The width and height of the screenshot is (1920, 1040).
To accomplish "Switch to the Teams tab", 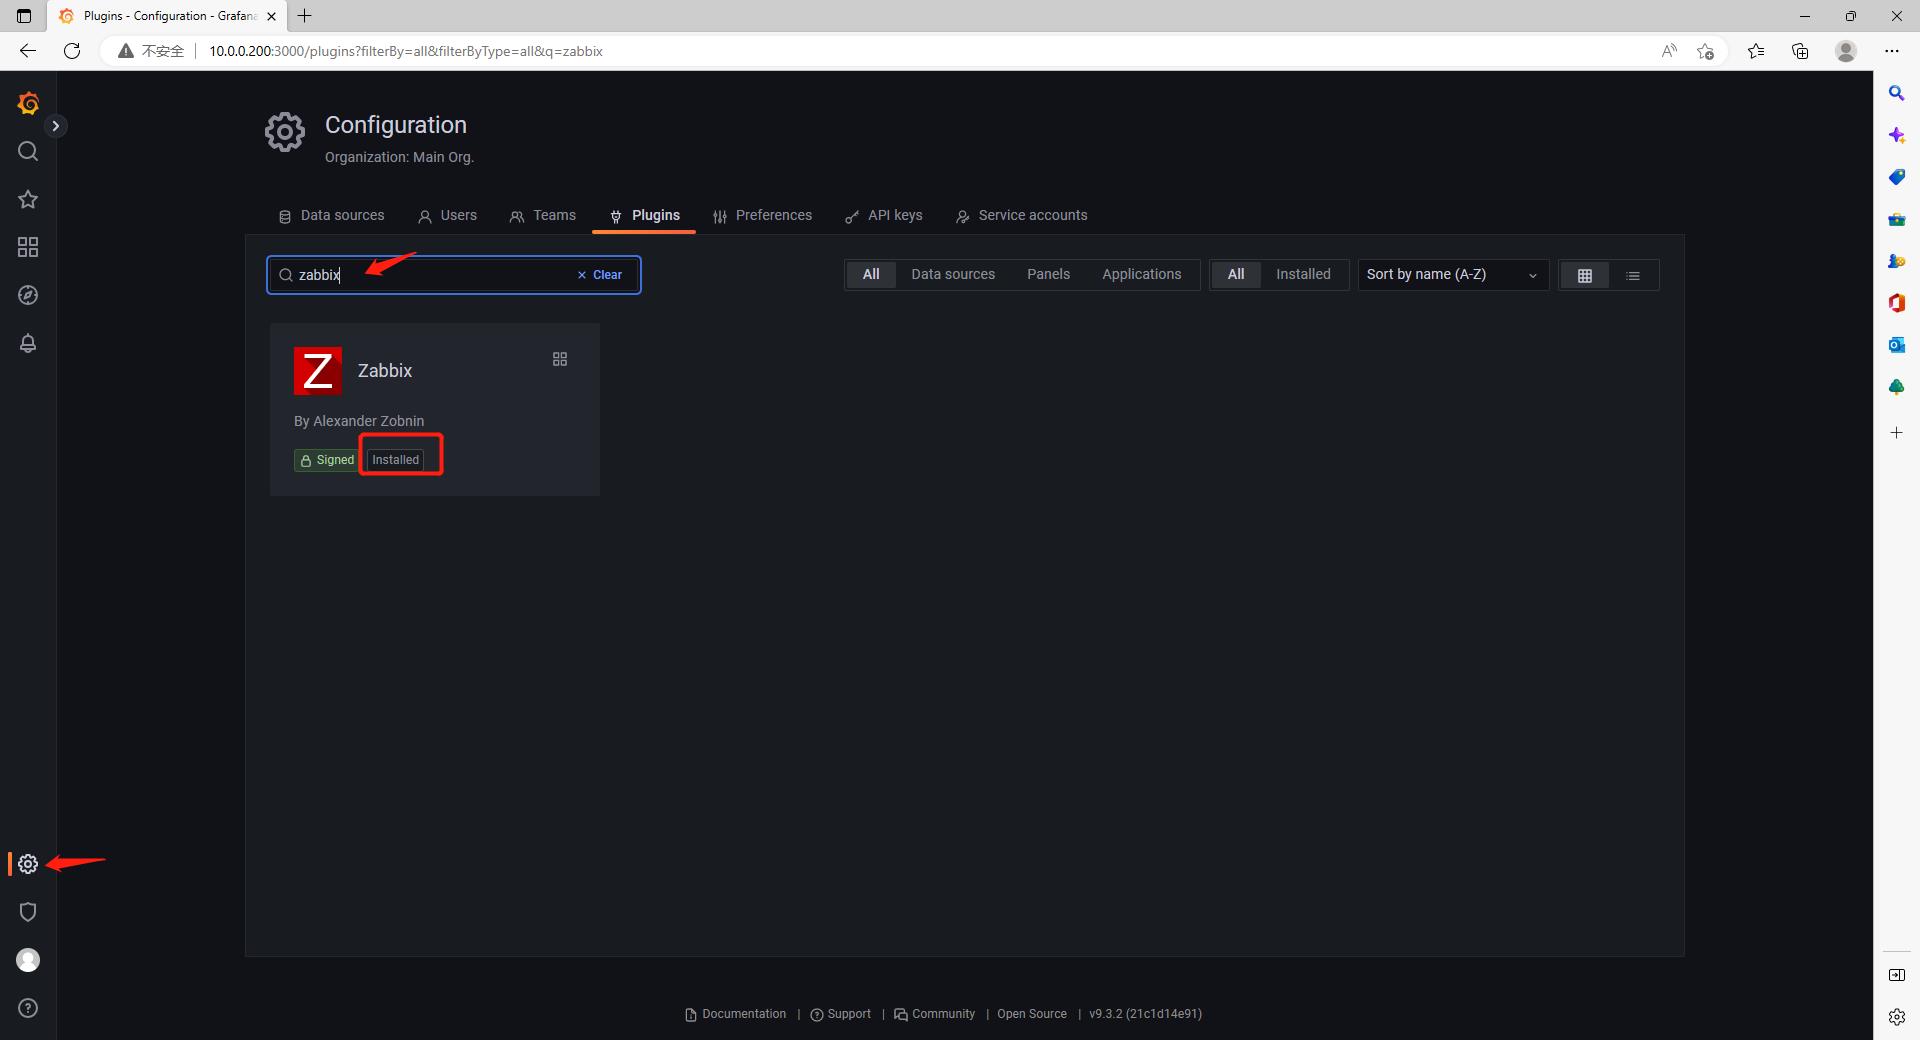I will pyautogui.click(x=543, y=215).
